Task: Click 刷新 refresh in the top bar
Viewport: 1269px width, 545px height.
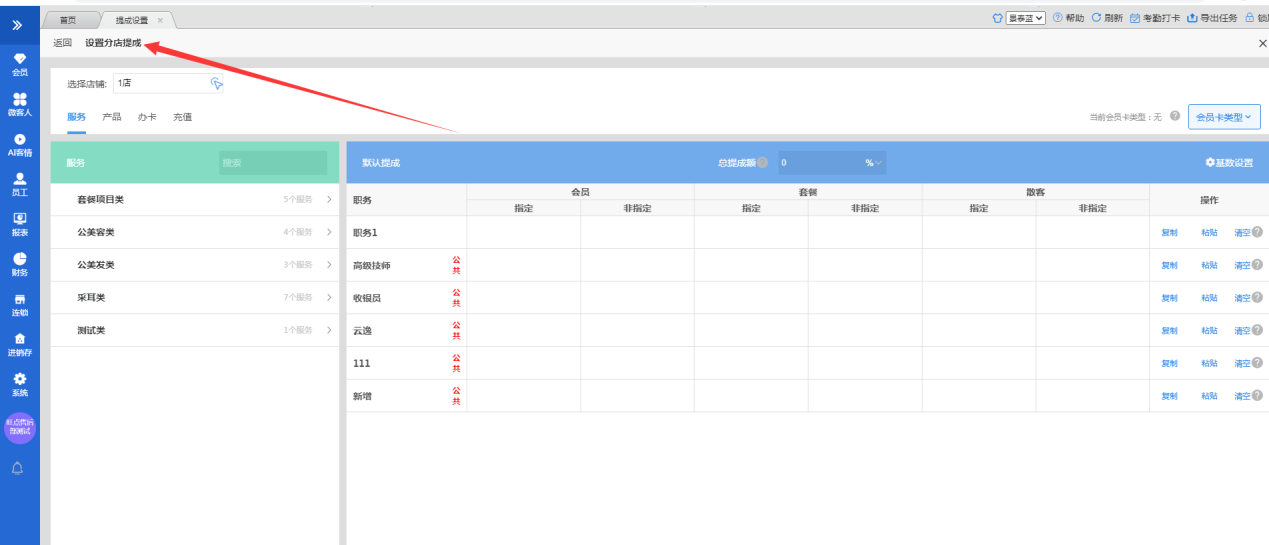Action: pos(1107,18)
